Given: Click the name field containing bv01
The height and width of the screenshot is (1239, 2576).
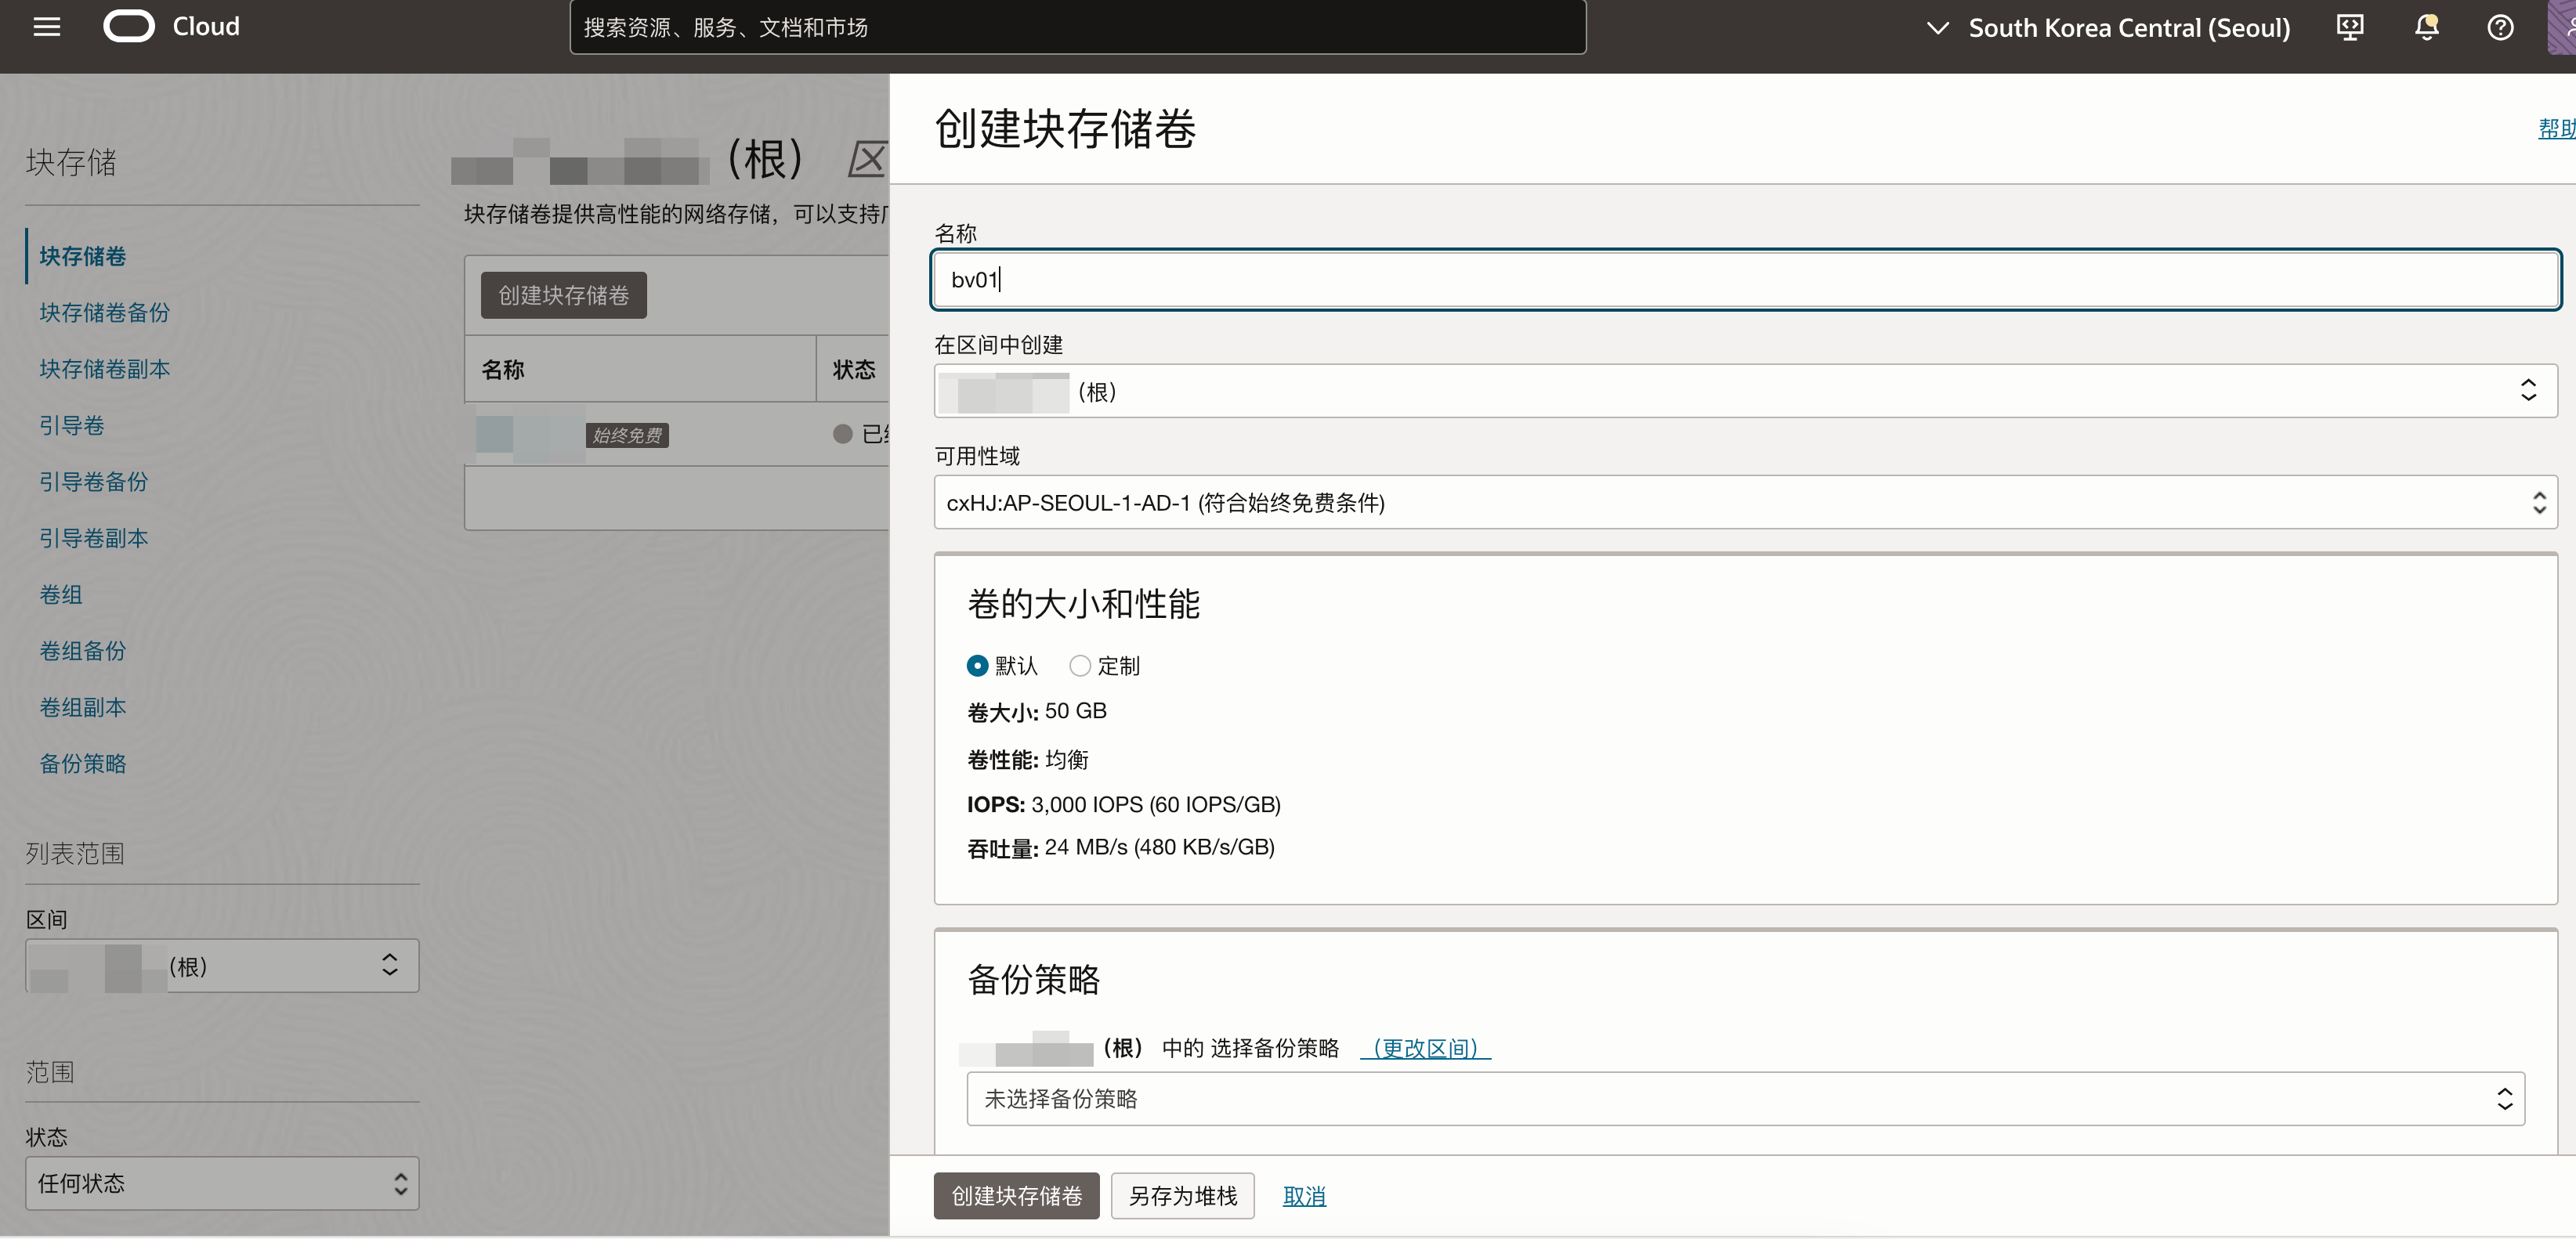Looking at the screenshot, I should [1745, 279].
